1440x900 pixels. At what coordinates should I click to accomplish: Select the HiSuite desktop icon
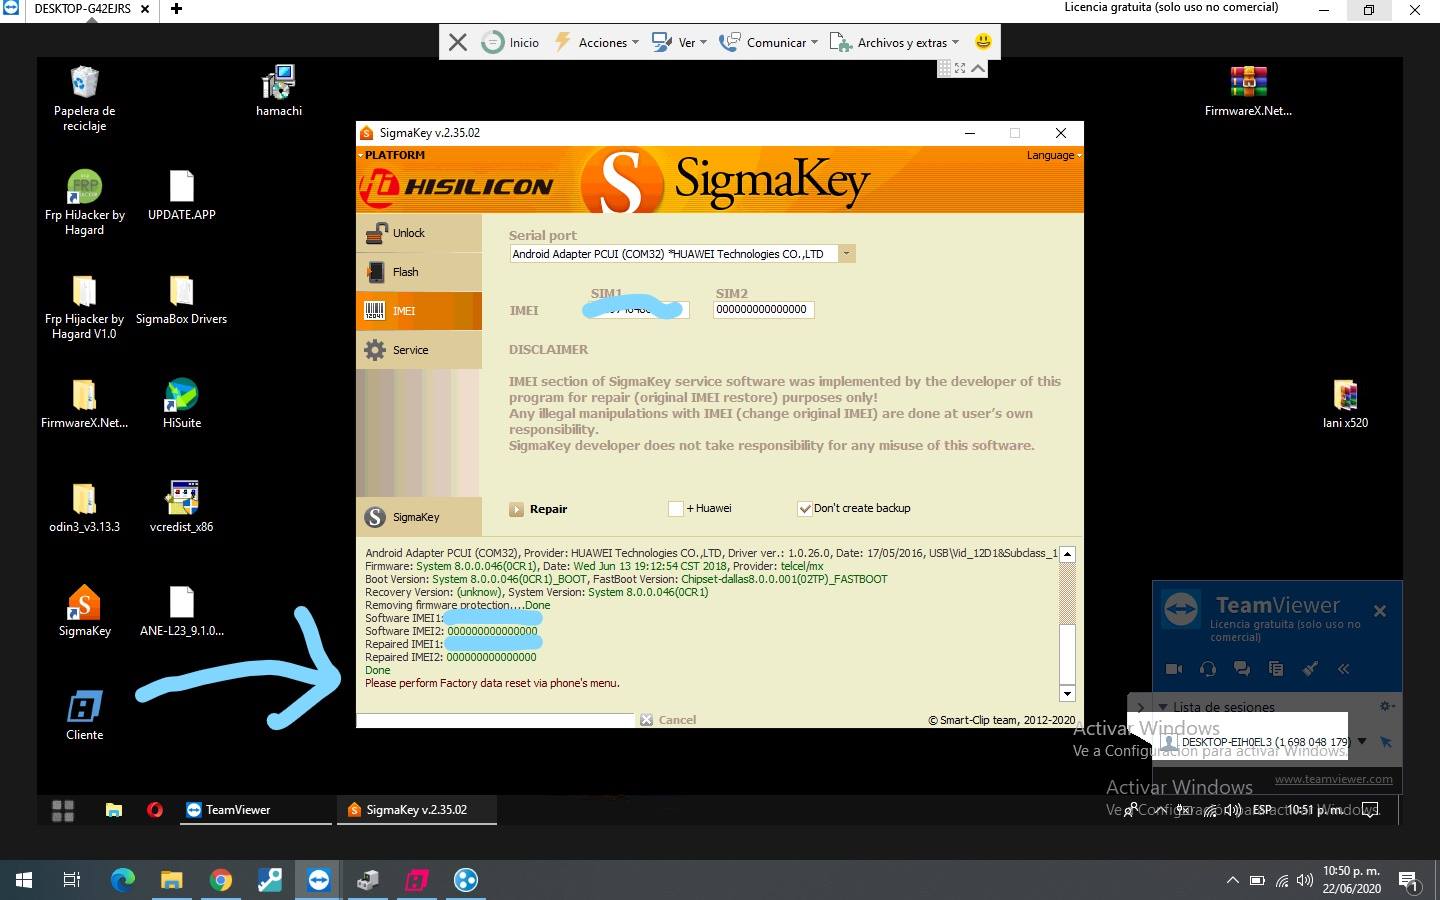pos(182,404)
